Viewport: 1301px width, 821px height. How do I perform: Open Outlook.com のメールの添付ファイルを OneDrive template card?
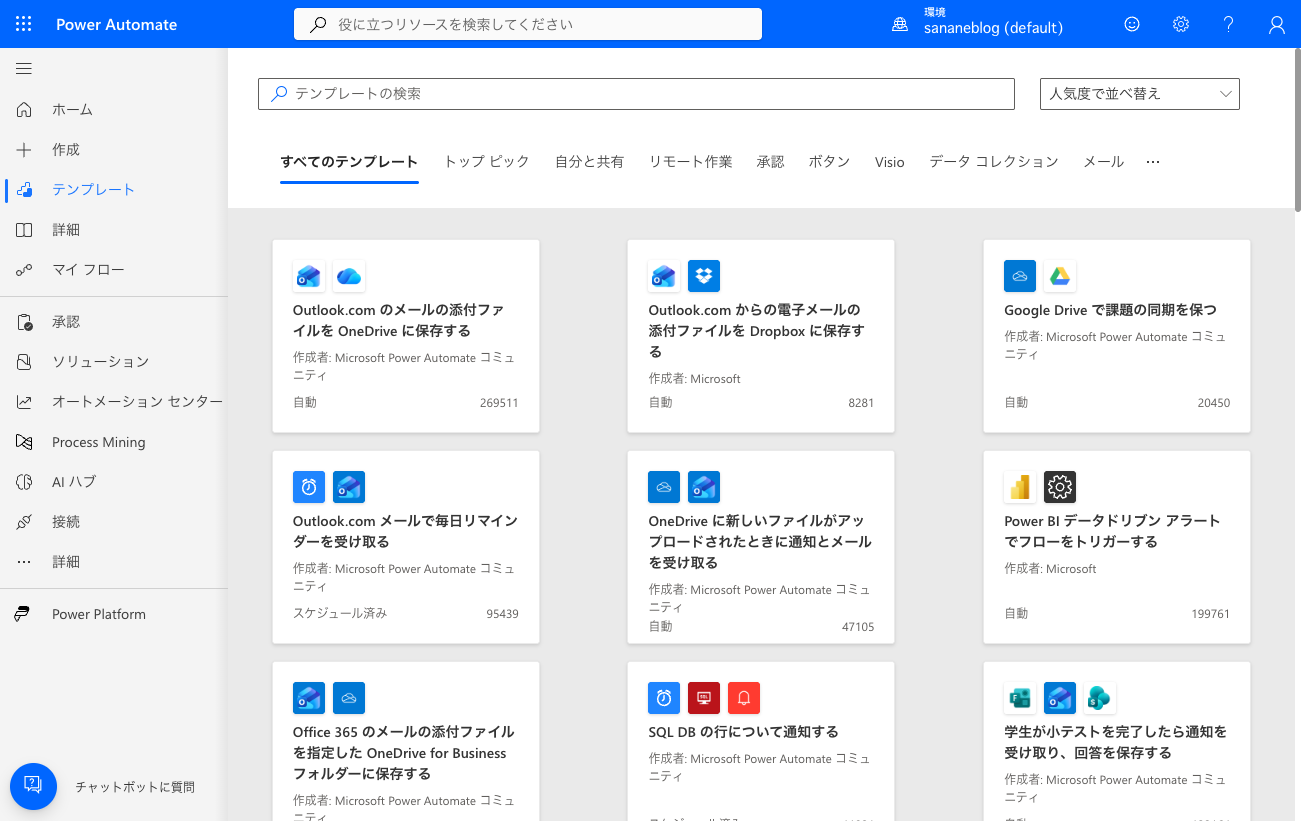(x=406, y=336)
